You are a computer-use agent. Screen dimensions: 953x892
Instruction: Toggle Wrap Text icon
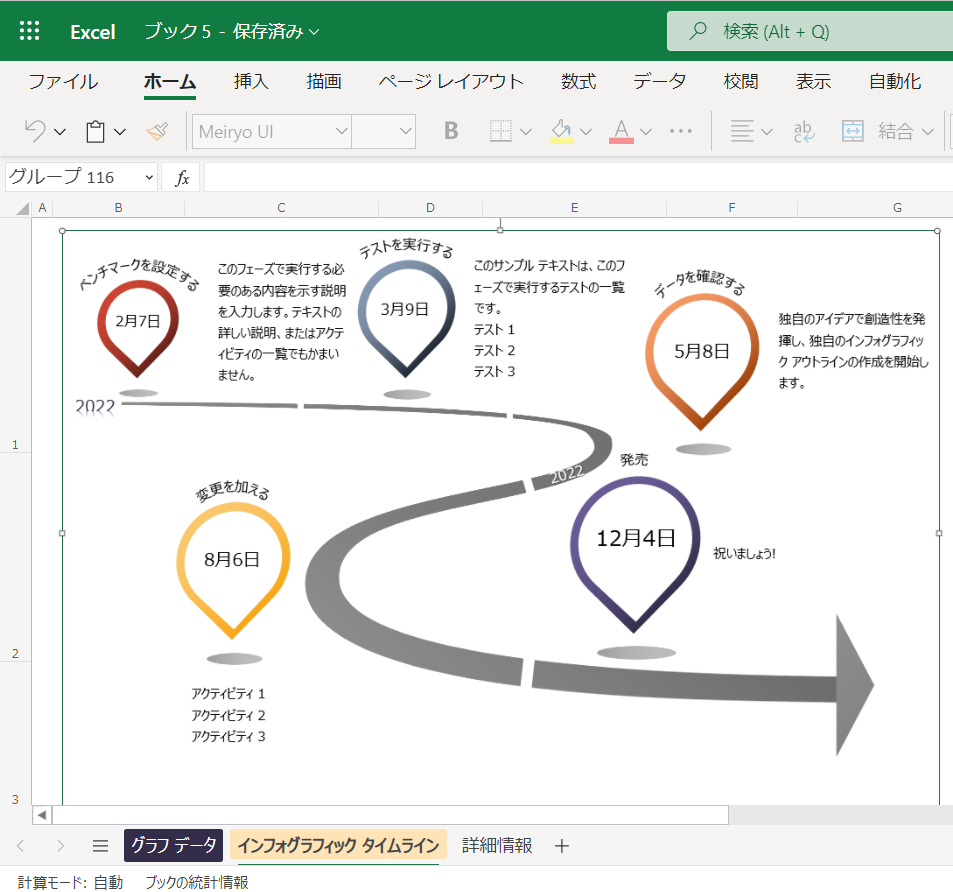point(803,131)
